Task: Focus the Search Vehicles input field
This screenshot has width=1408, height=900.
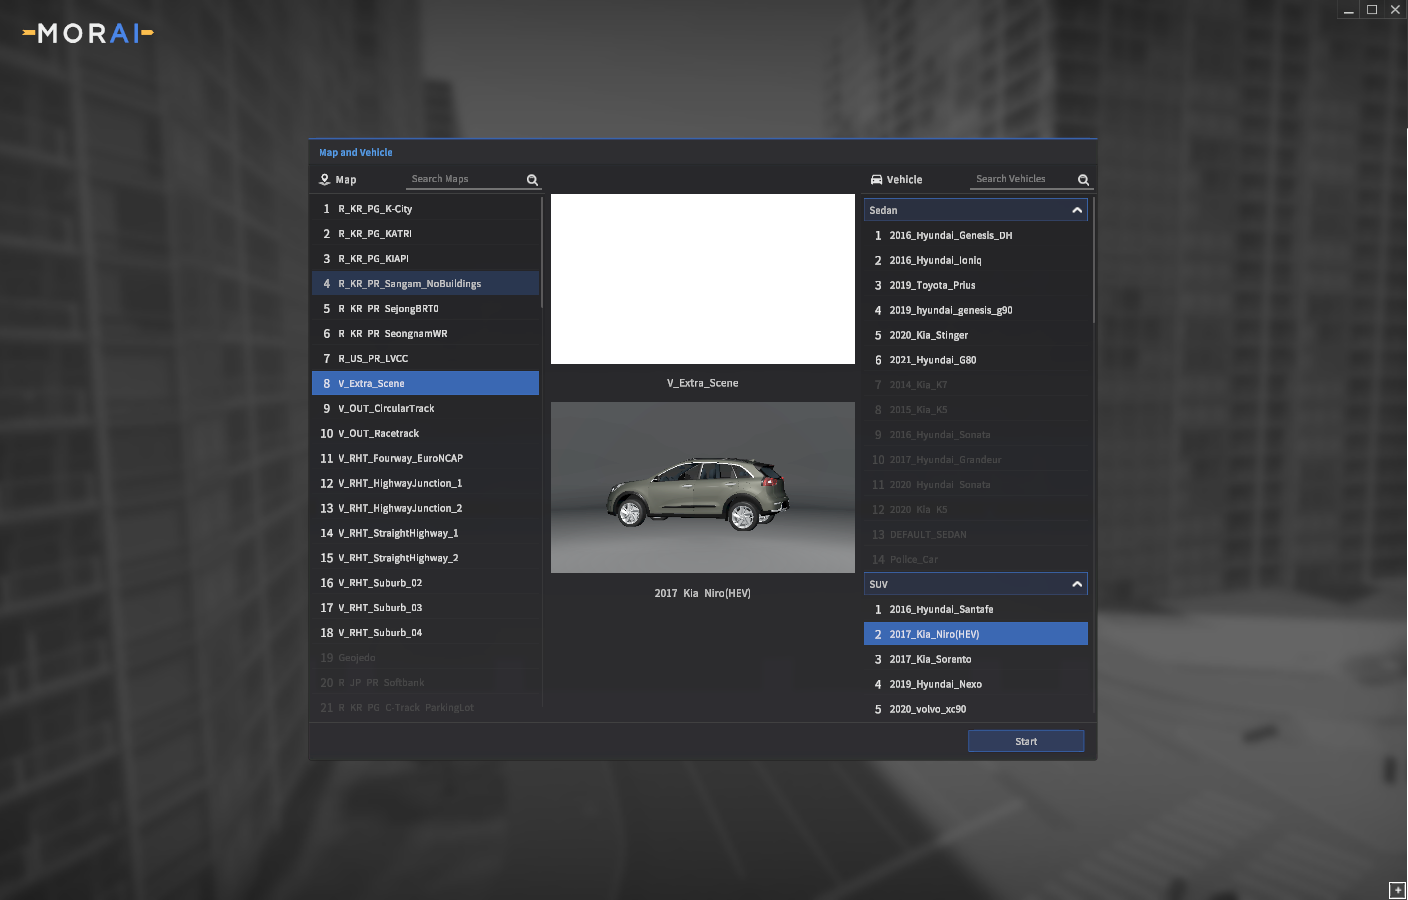Action: [x=1020, y=179]
